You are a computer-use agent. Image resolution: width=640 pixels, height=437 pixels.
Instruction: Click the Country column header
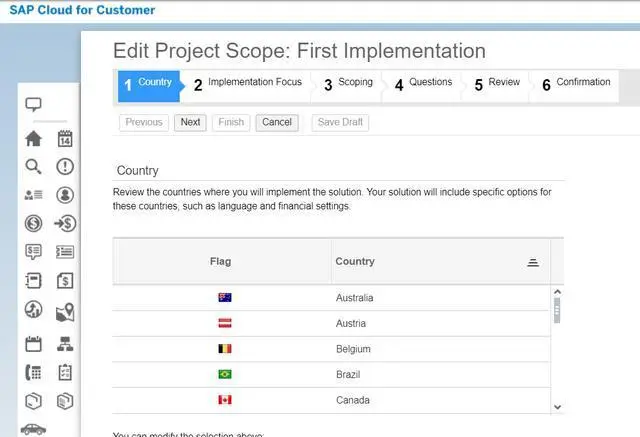click(x=440, y=262)
